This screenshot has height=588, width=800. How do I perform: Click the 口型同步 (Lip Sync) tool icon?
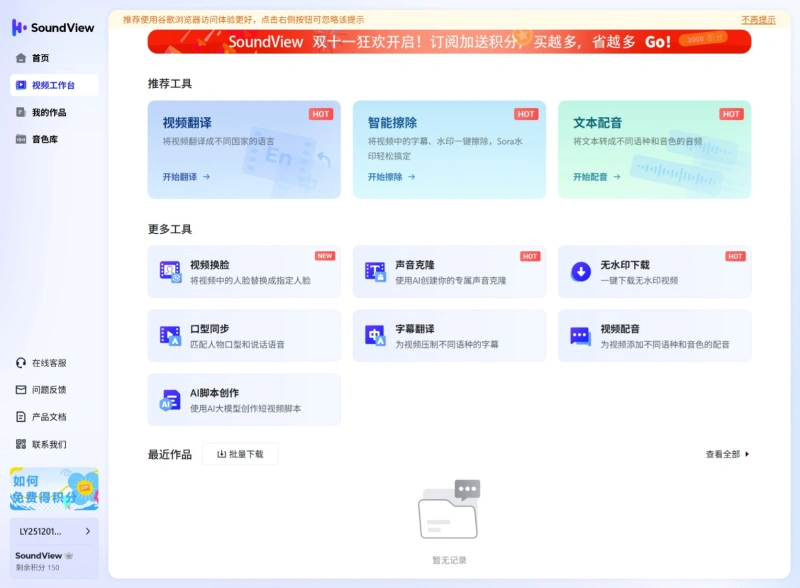click(x=172, y=335)
